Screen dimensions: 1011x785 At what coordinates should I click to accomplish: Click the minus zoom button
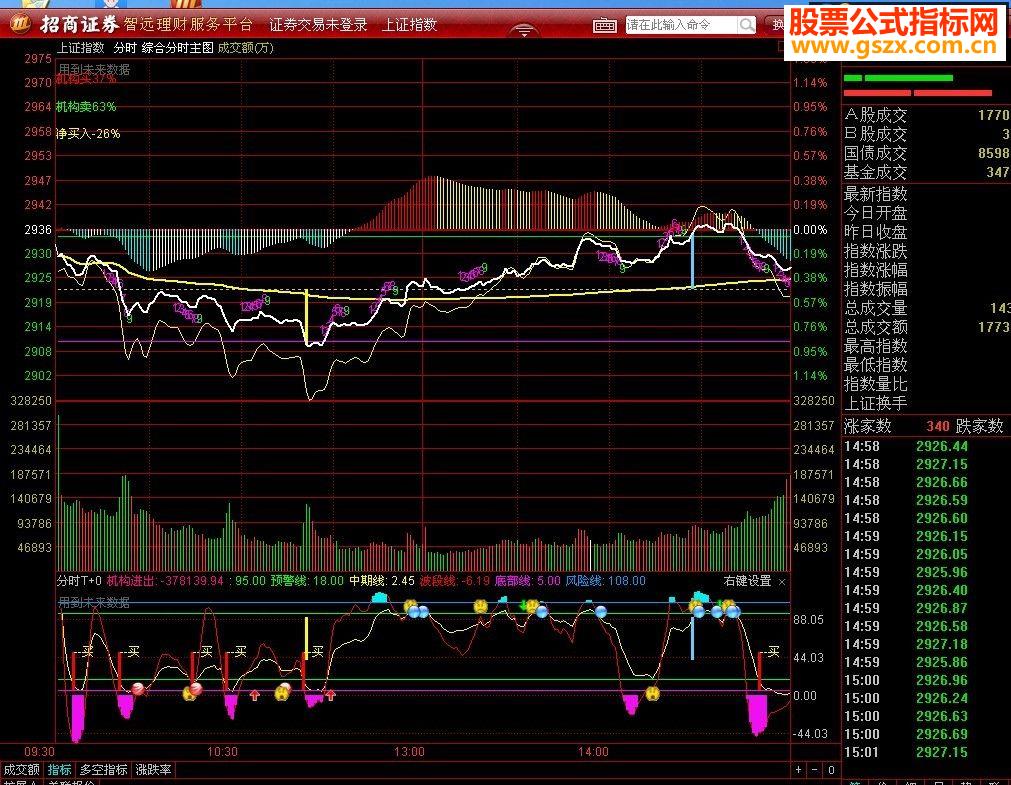(x=814, y=770)
